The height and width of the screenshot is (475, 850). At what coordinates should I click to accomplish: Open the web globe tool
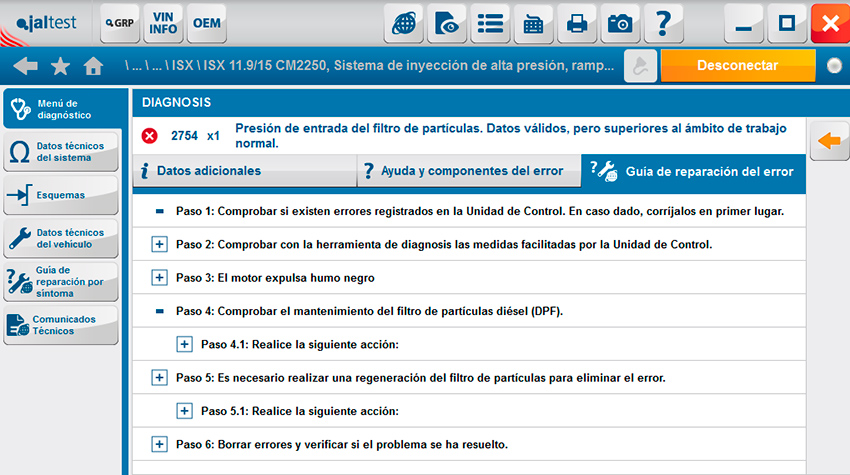tap(404, 23)
